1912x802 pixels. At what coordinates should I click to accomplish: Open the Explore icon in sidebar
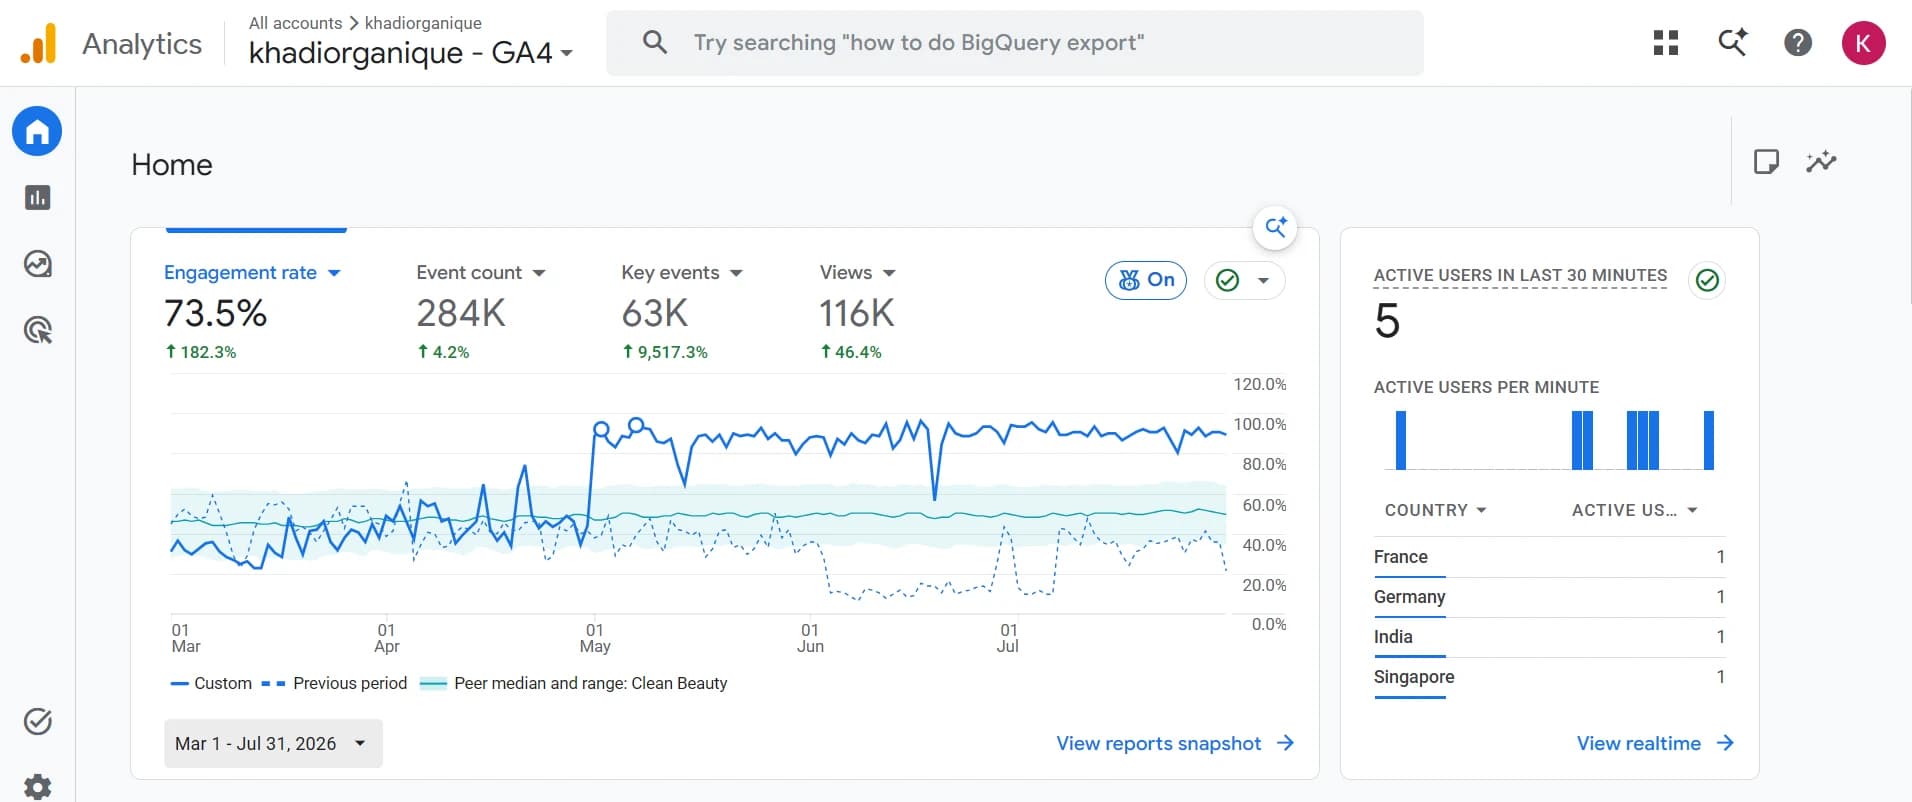click(x=37, y=264)
